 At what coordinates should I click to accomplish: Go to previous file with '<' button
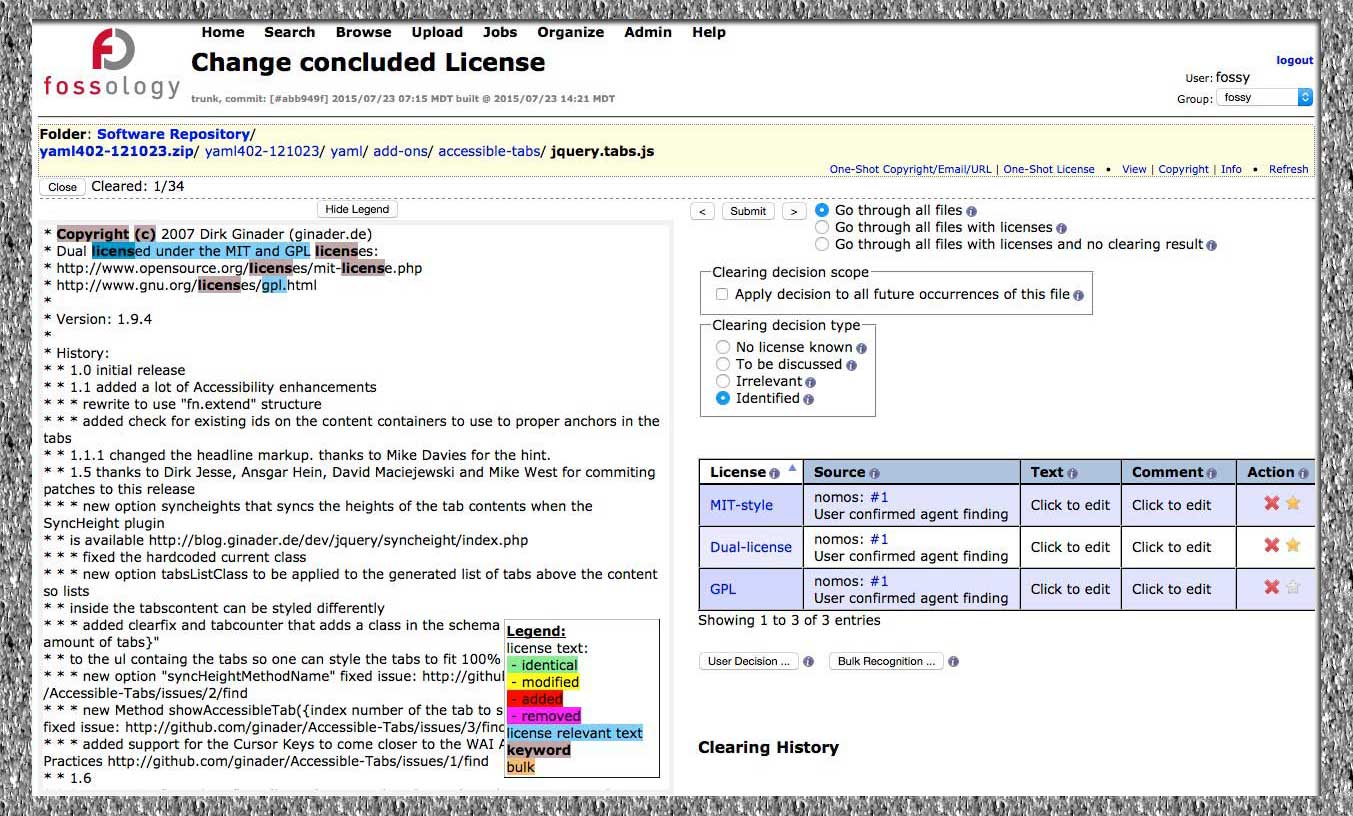(703, 211)
